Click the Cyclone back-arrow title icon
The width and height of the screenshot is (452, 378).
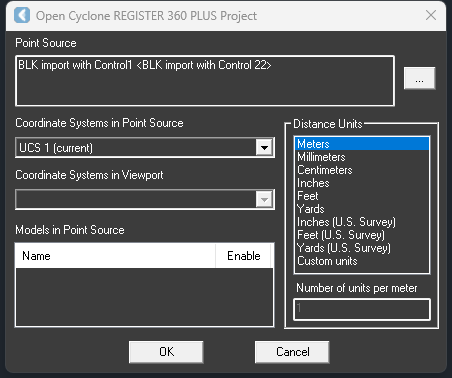[x=22, y=15]
